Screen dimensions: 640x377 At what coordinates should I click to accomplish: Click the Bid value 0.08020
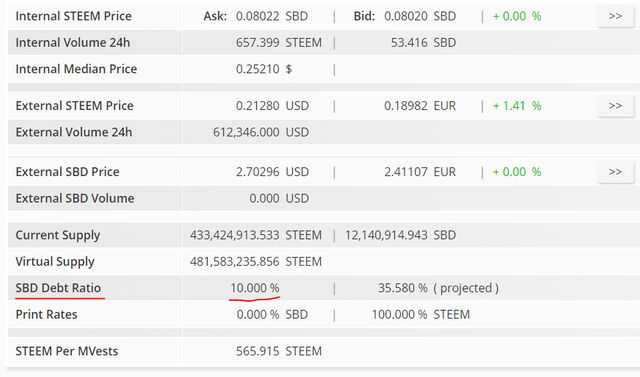(x=406, y=16)
